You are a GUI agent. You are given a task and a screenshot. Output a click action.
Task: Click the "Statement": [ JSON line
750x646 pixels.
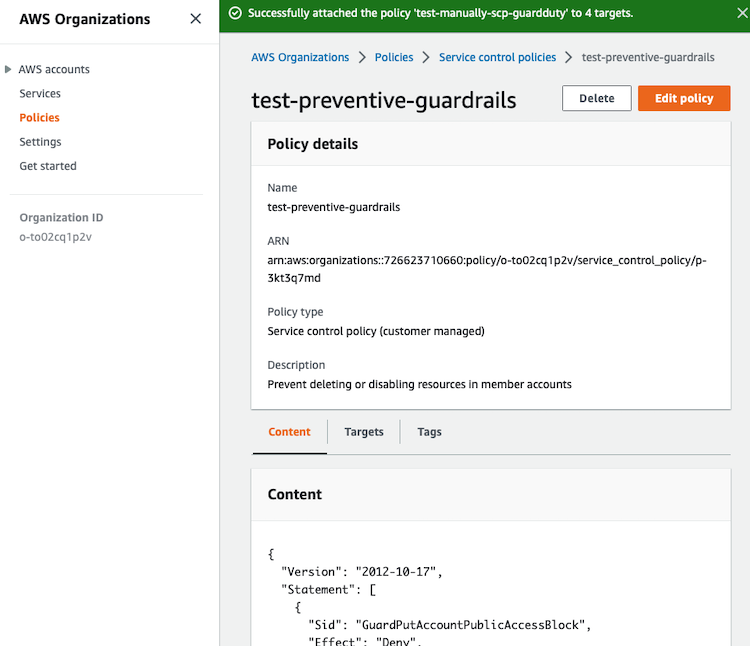click(329, 590)
